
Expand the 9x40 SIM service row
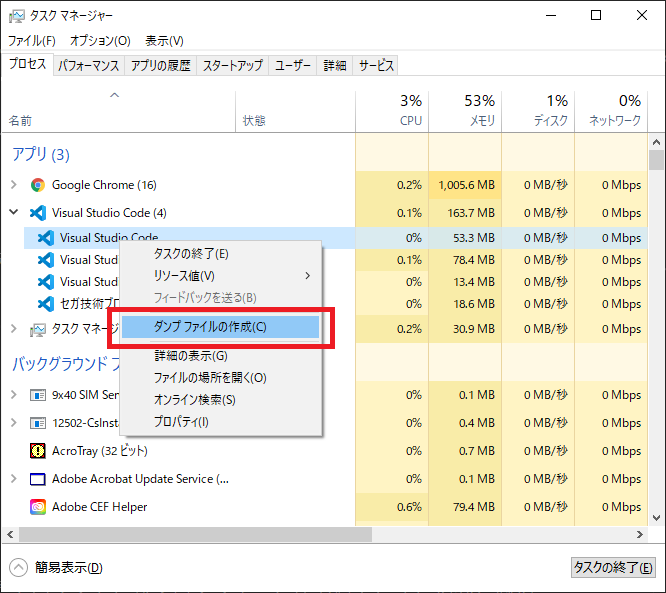point(14,395)
